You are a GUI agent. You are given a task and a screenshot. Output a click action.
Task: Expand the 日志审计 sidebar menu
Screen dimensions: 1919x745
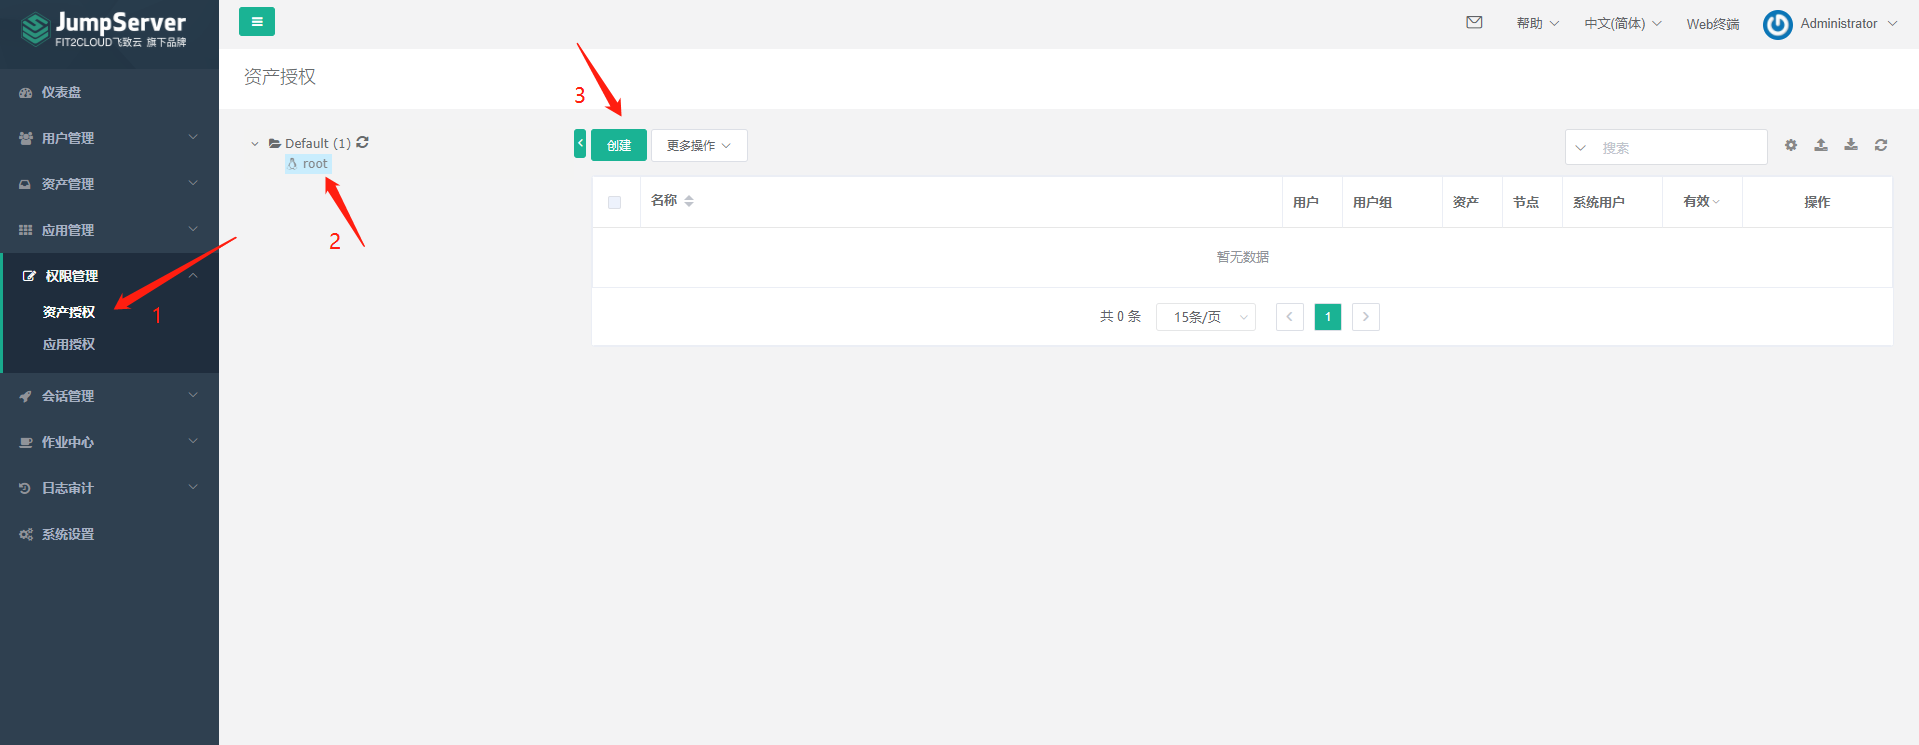[x=110, y=488]
